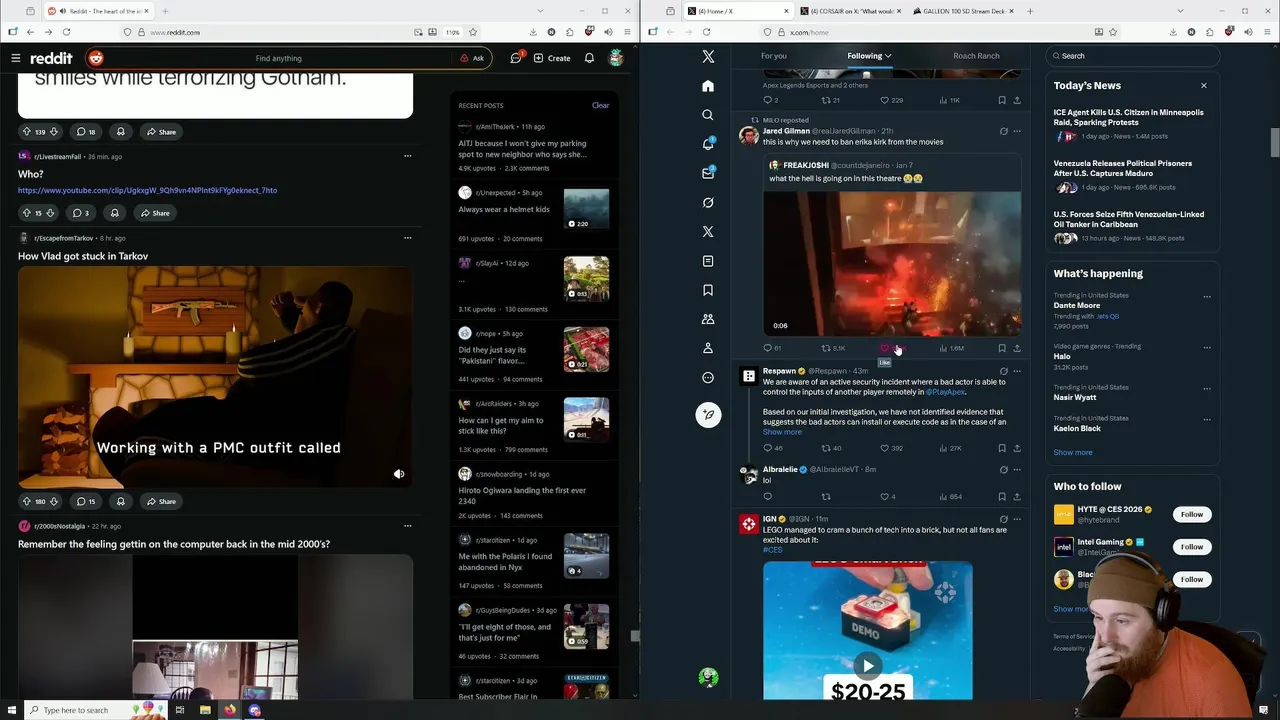1280x720 pixels.
Task: Click the X logo at top of sidebar
Action: [x=708, y=57]
